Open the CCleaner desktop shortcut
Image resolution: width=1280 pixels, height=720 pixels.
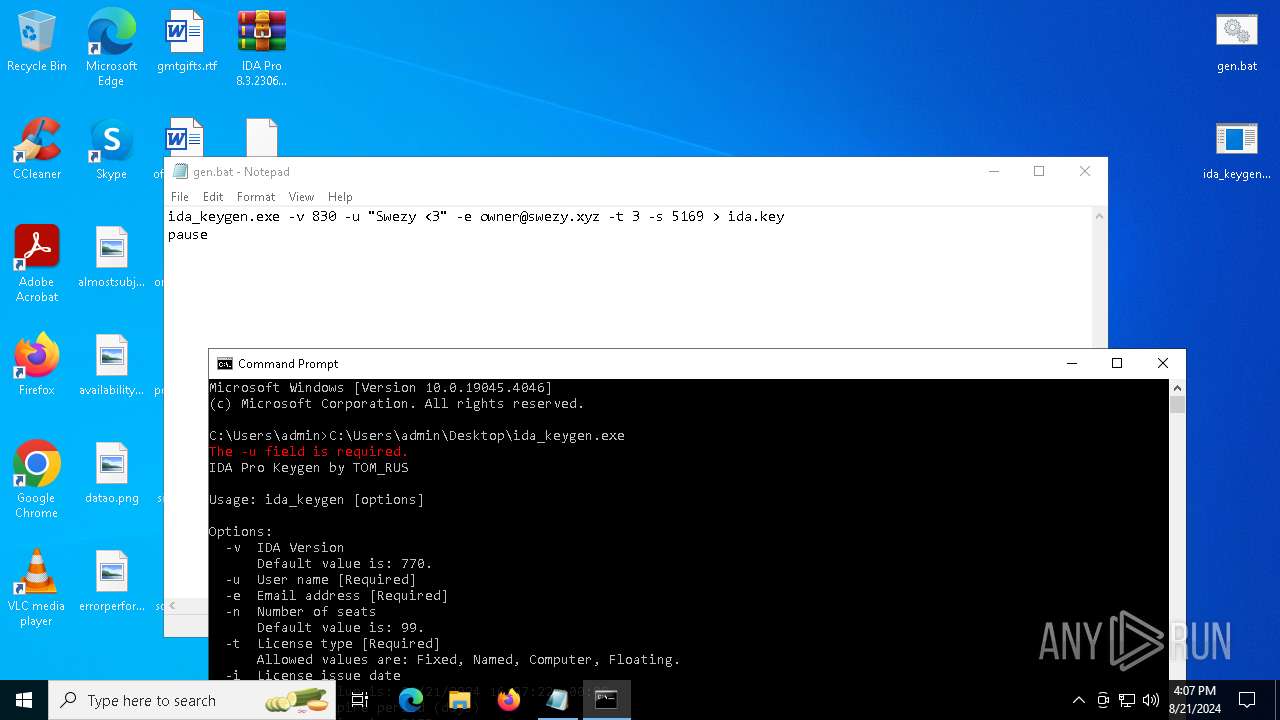(x=37, y=150)
